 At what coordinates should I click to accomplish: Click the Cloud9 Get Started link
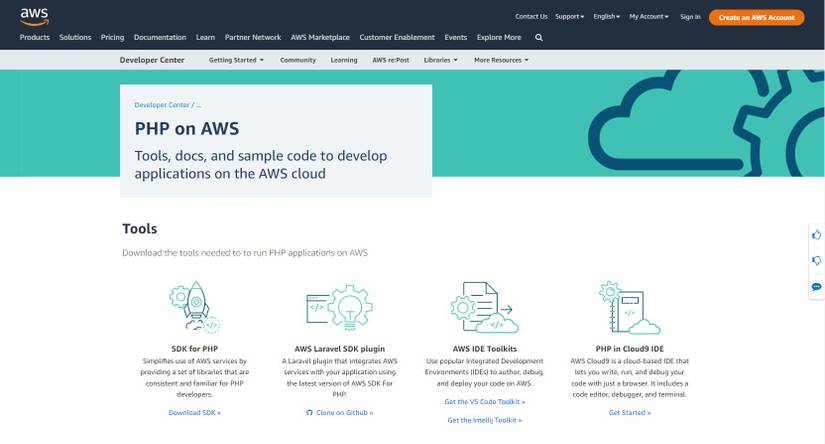630,413
